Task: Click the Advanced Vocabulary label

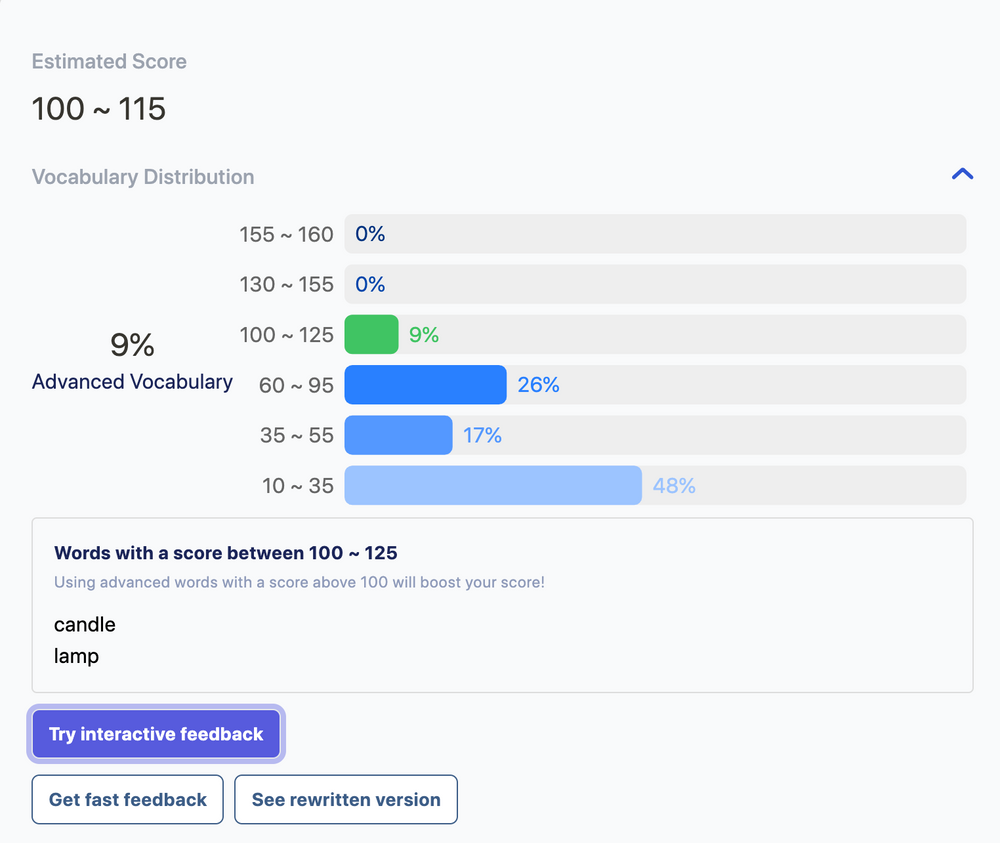Action: coord(132,382)
